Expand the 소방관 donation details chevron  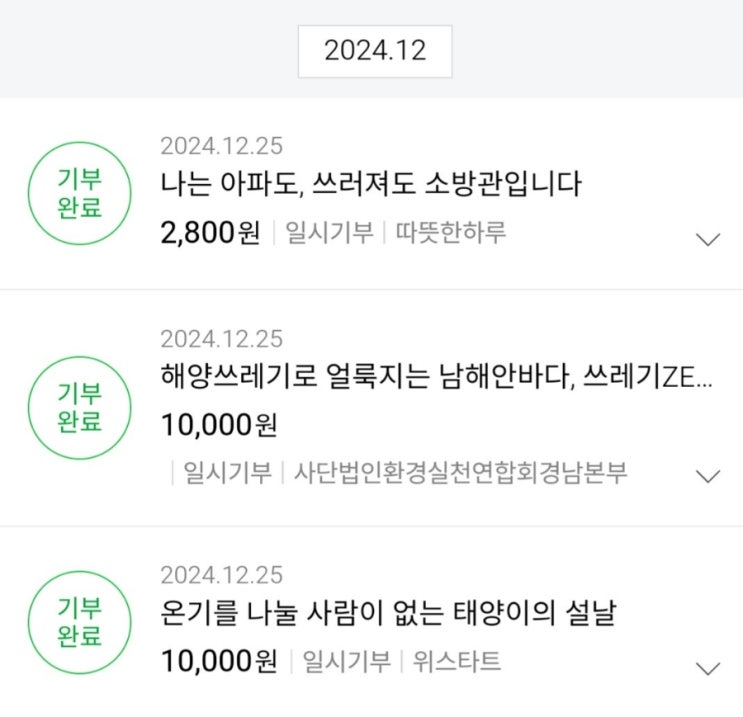coord(707,238)
